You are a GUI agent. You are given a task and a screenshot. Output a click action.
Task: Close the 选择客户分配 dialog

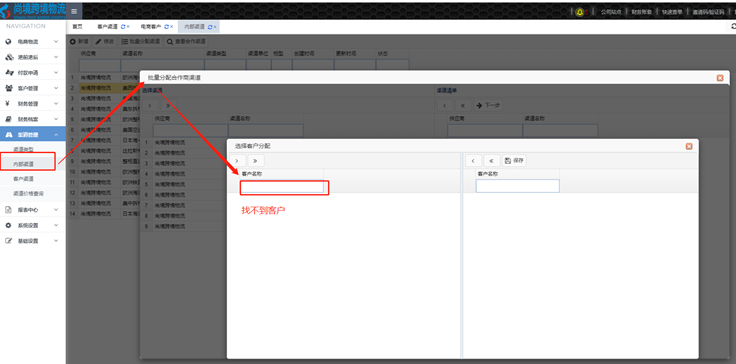click(x=689, y=146)
